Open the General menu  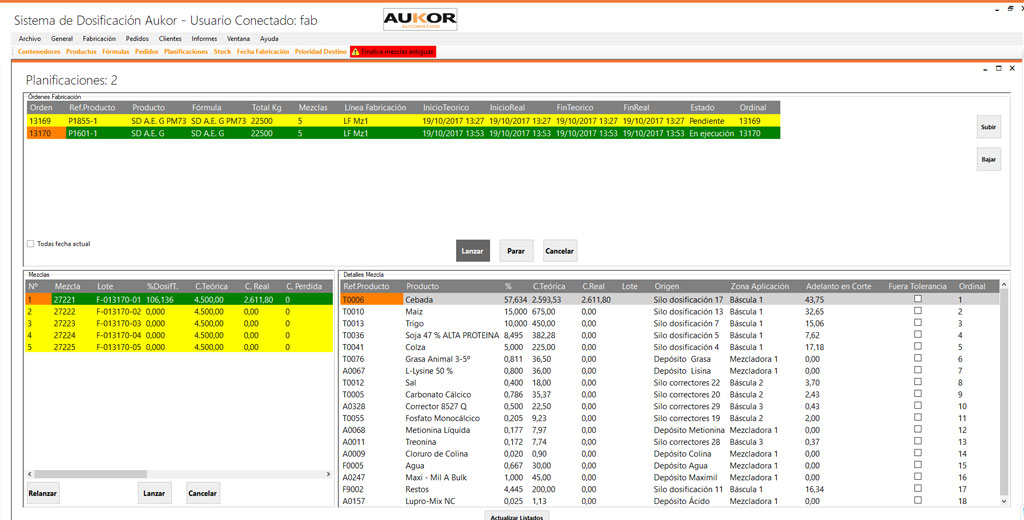(62, 39)
